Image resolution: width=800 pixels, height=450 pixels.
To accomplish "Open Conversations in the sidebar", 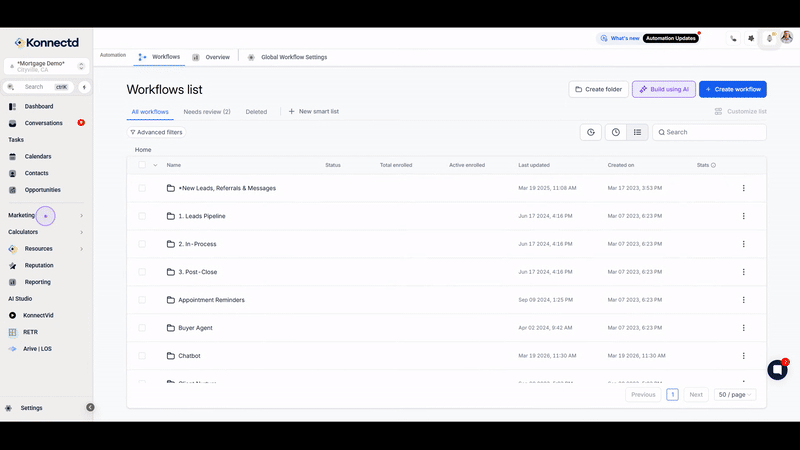I will pyautogui.click(x=43, y=123).
